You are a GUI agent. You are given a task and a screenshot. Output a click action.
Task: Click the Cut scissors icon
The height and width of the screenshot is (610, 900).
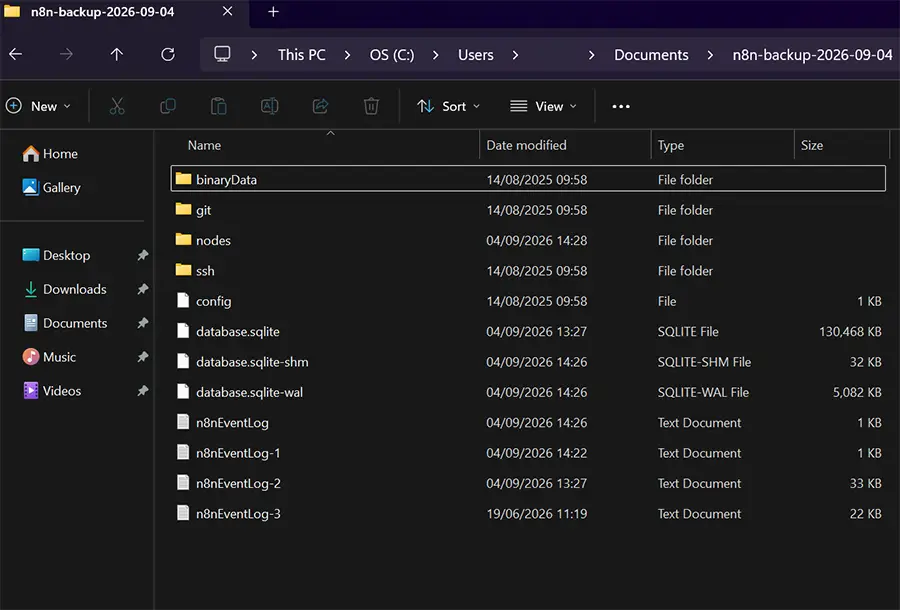[x=117, y=106]
